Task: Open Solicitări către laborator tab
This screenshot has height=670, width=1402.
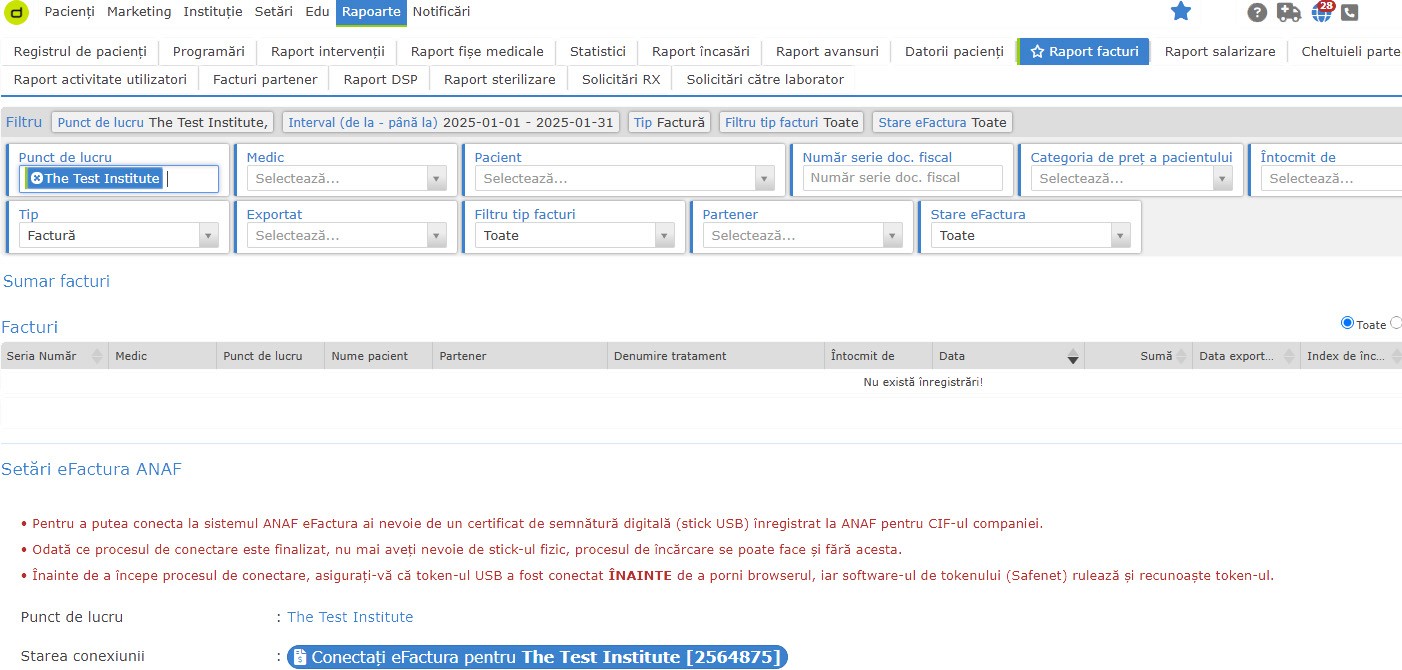Action: tap(765, 79)
